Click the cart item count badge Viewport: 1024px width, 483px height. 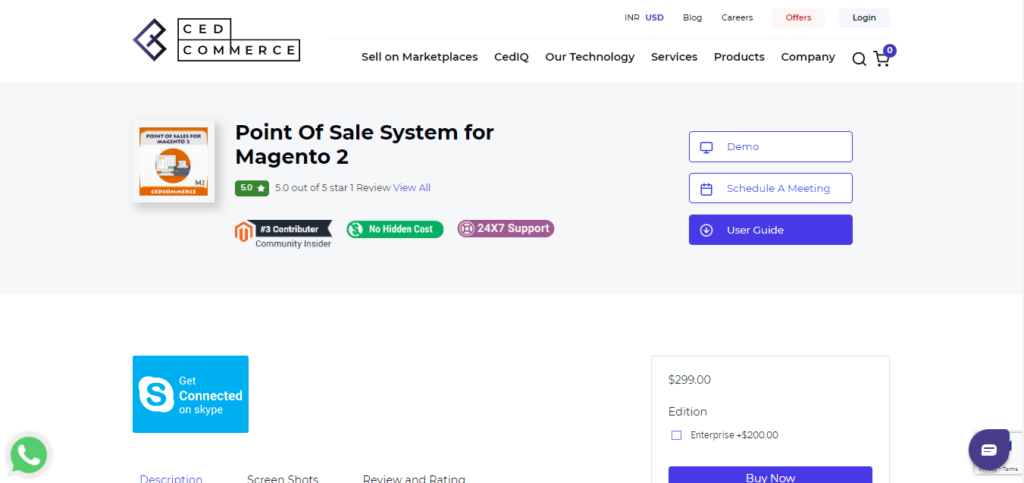889,50
